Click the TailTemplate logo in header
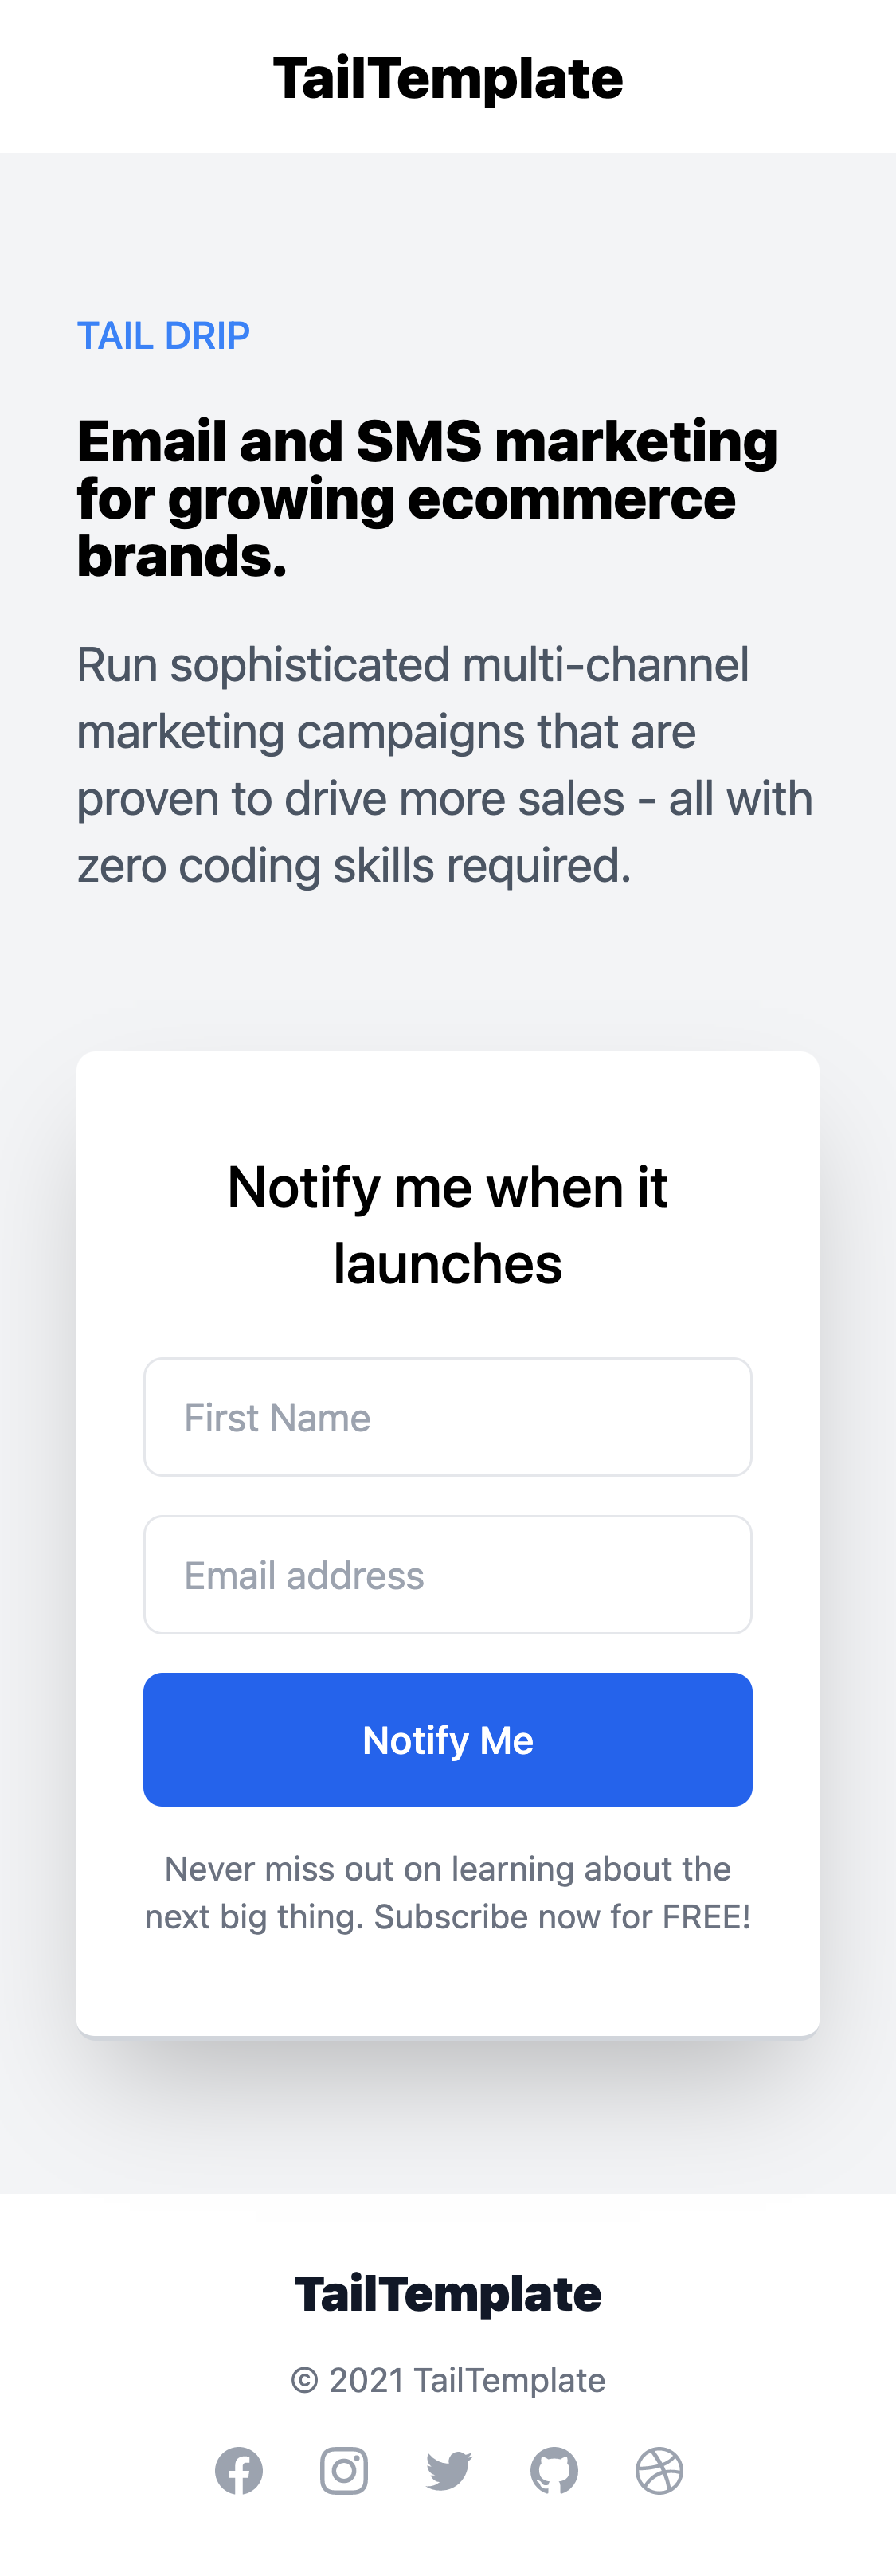 point(448,78)
